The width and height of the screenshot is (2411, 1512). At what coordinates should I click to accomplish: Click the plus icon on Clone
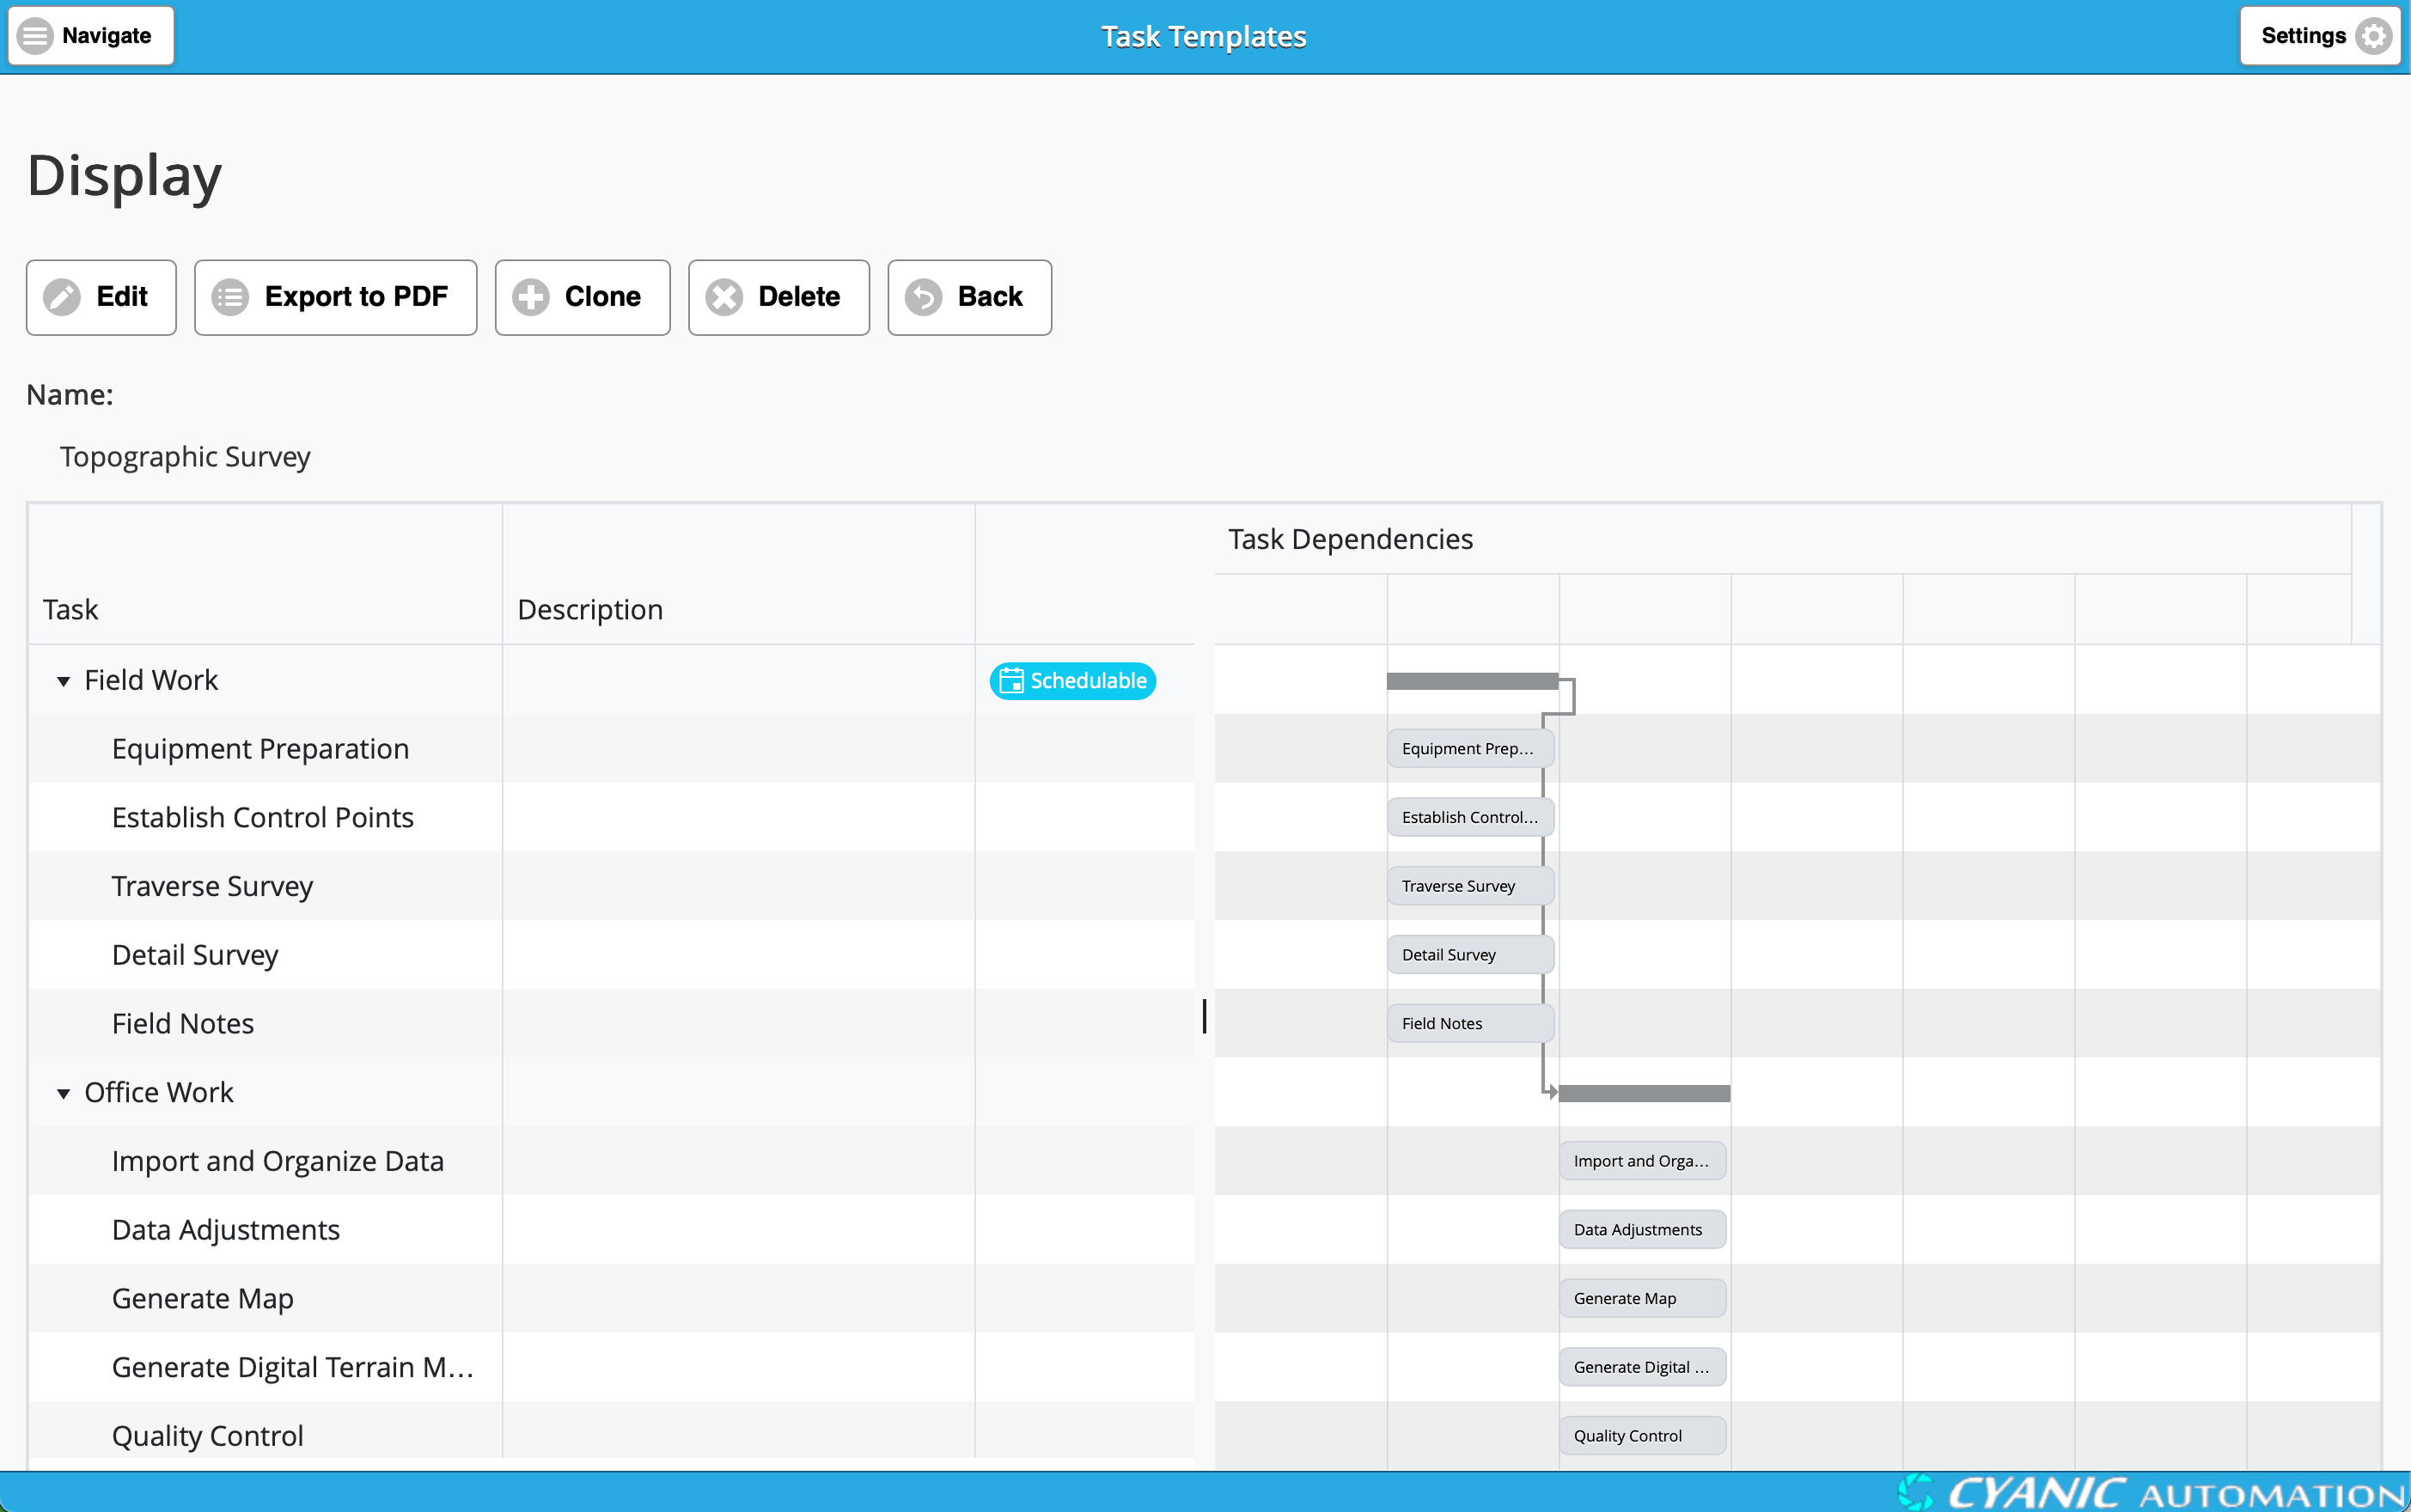click(531, 297)
